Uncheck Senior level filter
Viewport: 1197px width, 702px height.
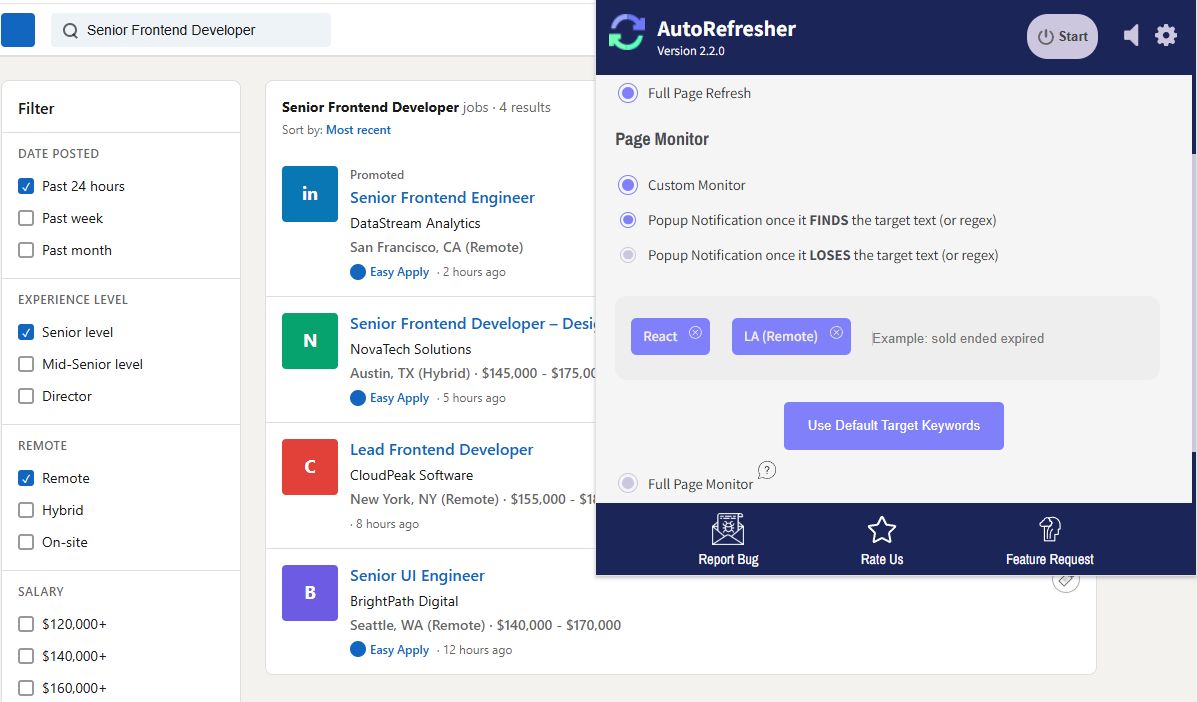[26, 332]
